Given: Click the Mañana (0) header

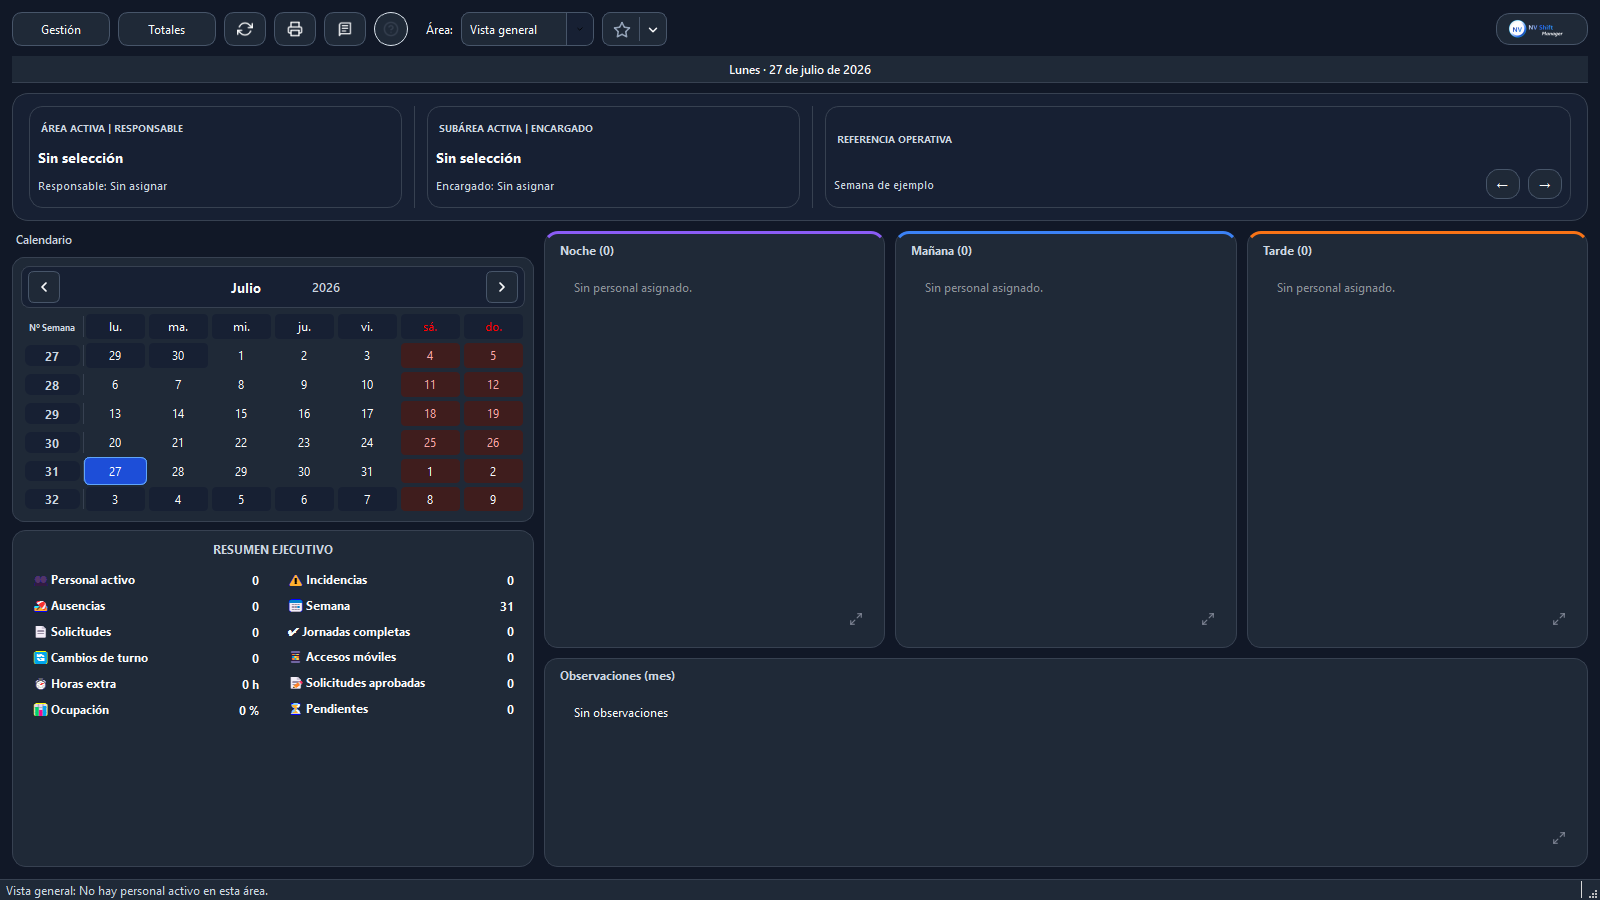Looking at the screenshot, I should coord(941,251).
